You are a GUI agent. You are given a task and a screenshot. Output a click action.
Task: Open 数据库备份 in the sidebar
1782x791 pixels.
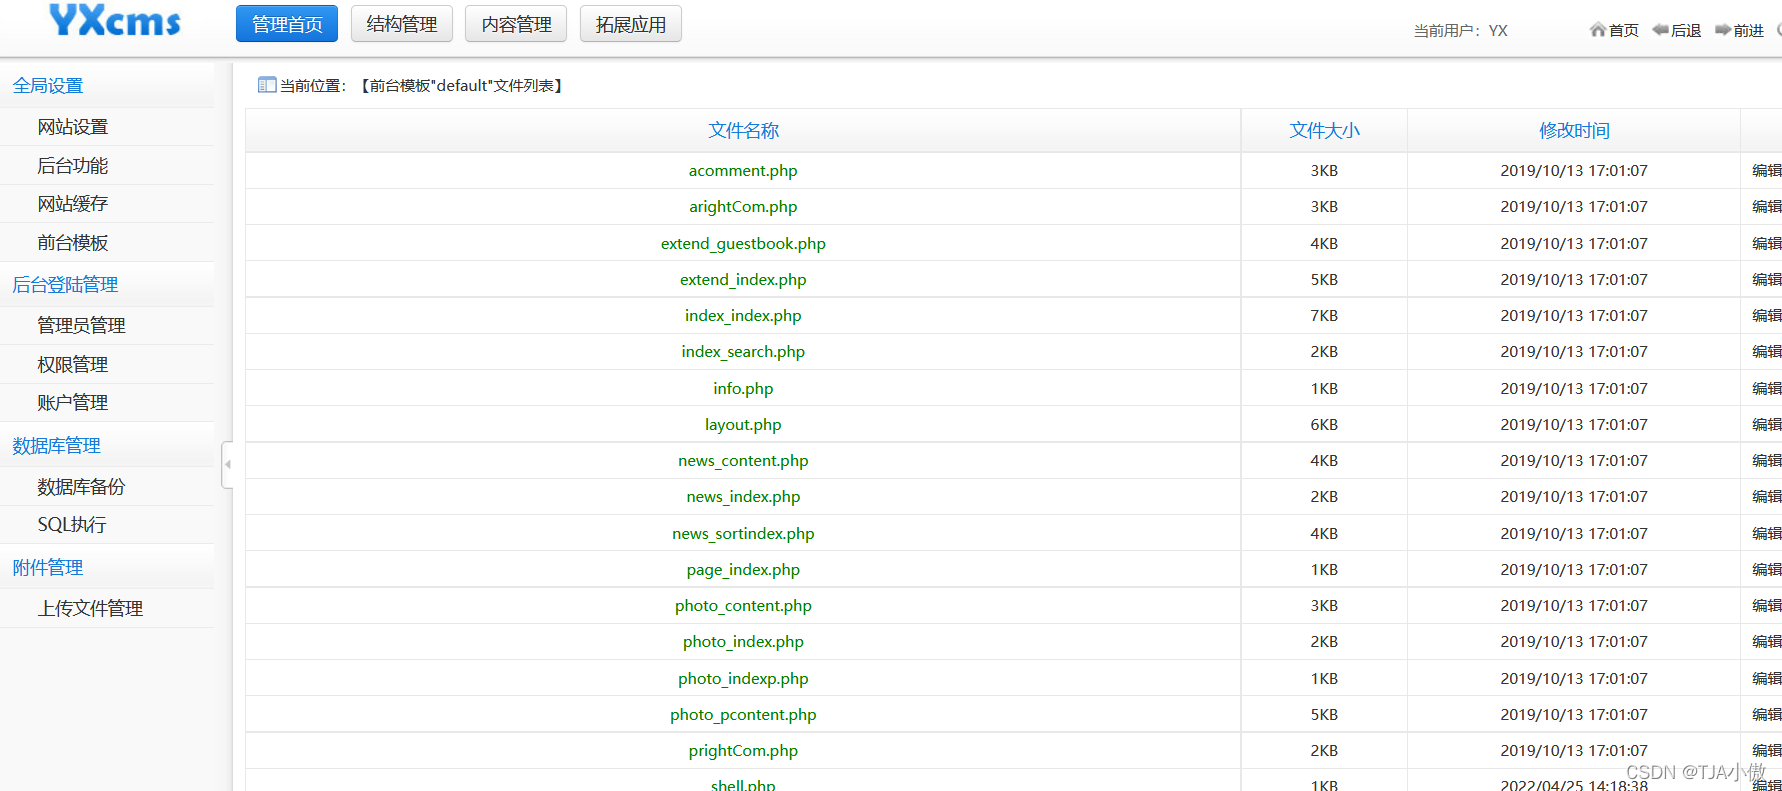coord(81,487)
